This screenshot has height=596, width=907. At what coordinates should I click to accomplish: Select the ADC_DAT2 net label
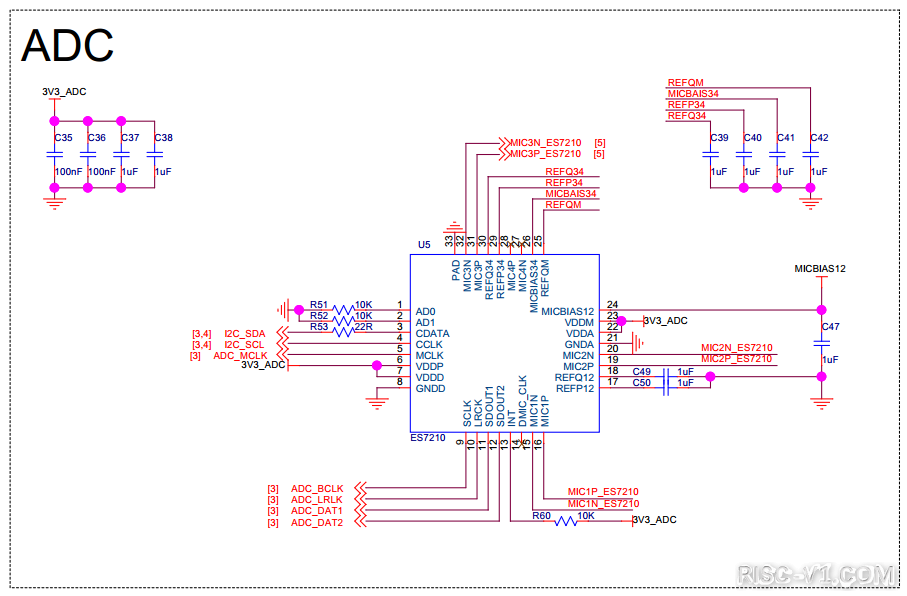(317, 523)
